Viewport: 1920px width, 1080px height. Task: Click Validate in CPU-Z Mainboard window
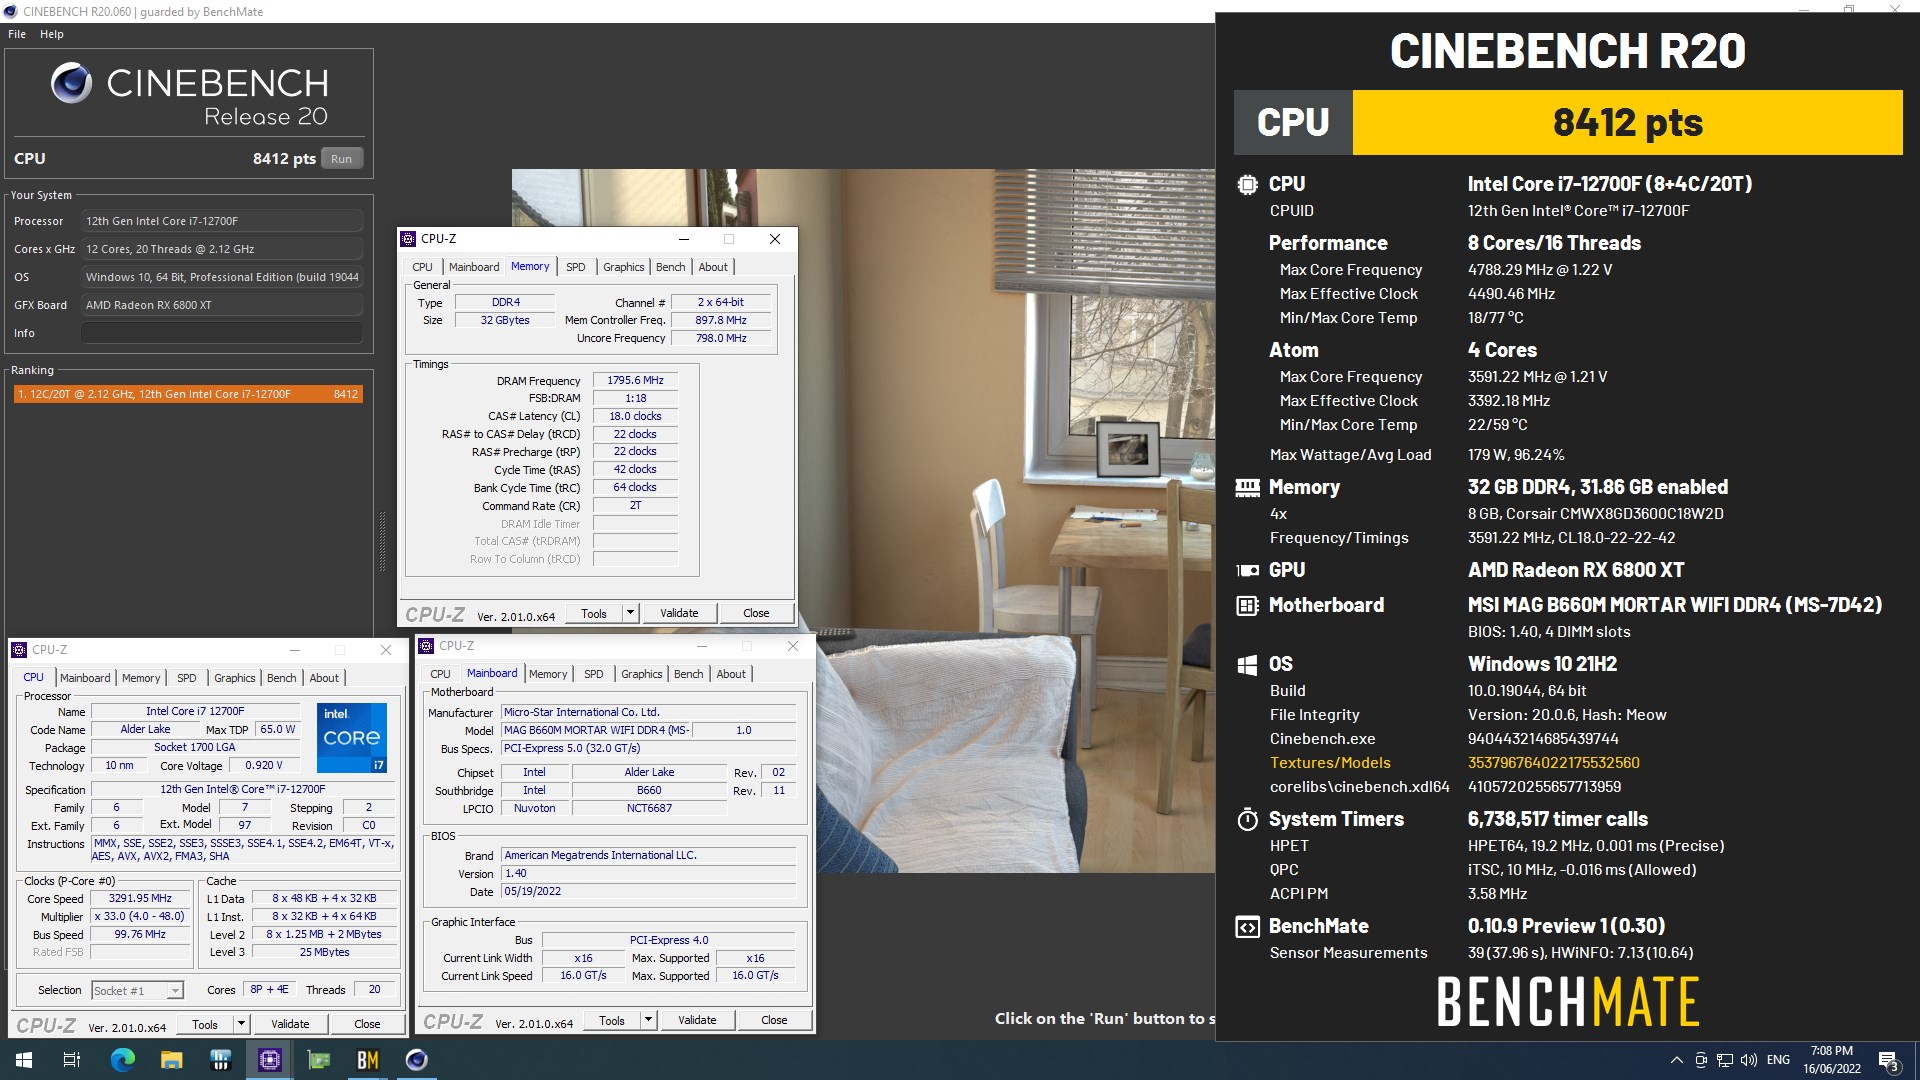(x=697, y=1020)
